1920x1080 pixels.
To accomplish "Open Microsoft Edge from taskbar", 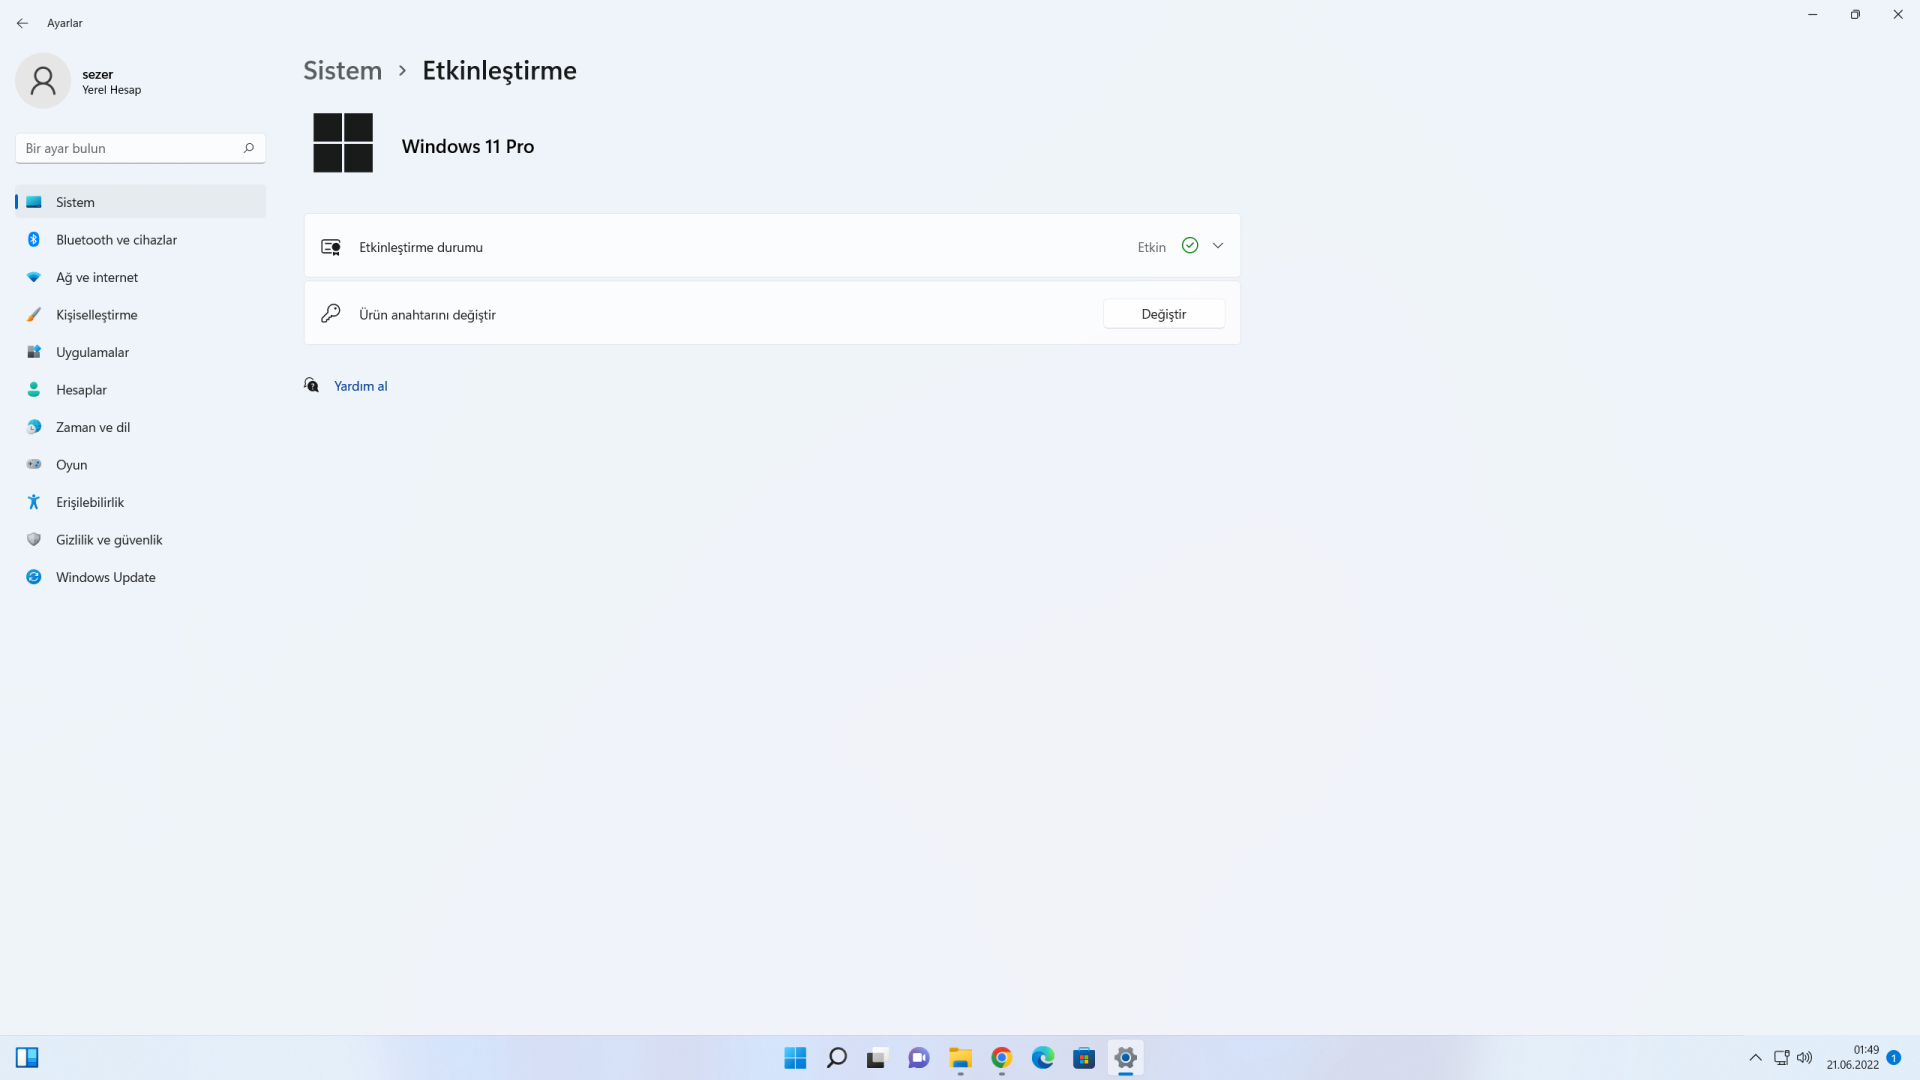I will click(1043, 1058).
